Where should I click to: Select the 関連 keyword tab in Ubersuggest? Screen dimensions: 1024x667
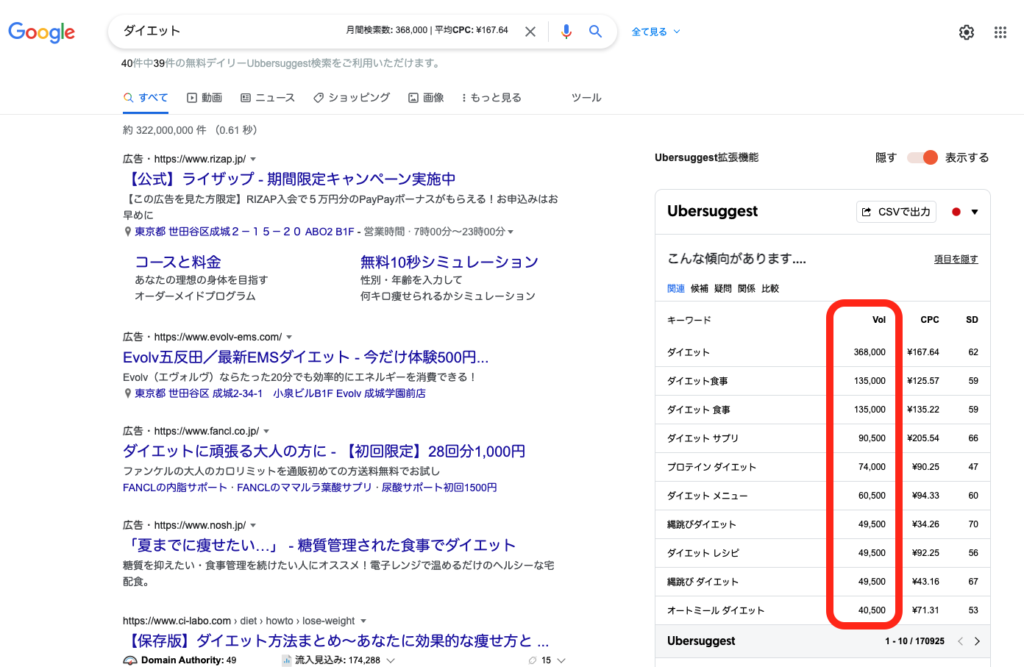click(x=676, y=289)
